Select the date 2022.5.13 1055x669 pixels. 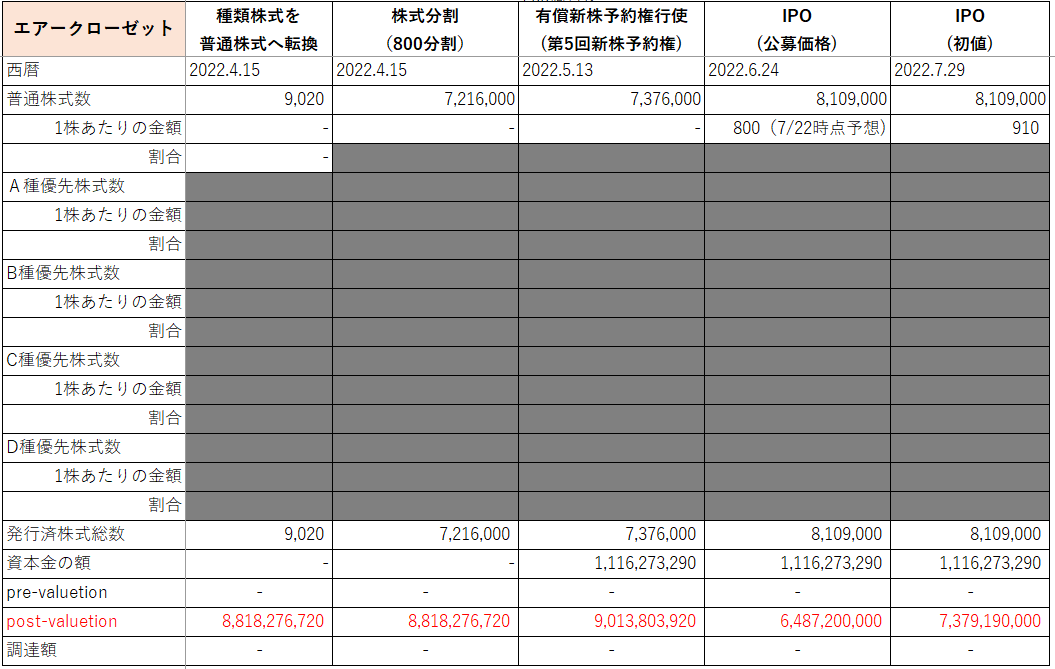[558, 70]
